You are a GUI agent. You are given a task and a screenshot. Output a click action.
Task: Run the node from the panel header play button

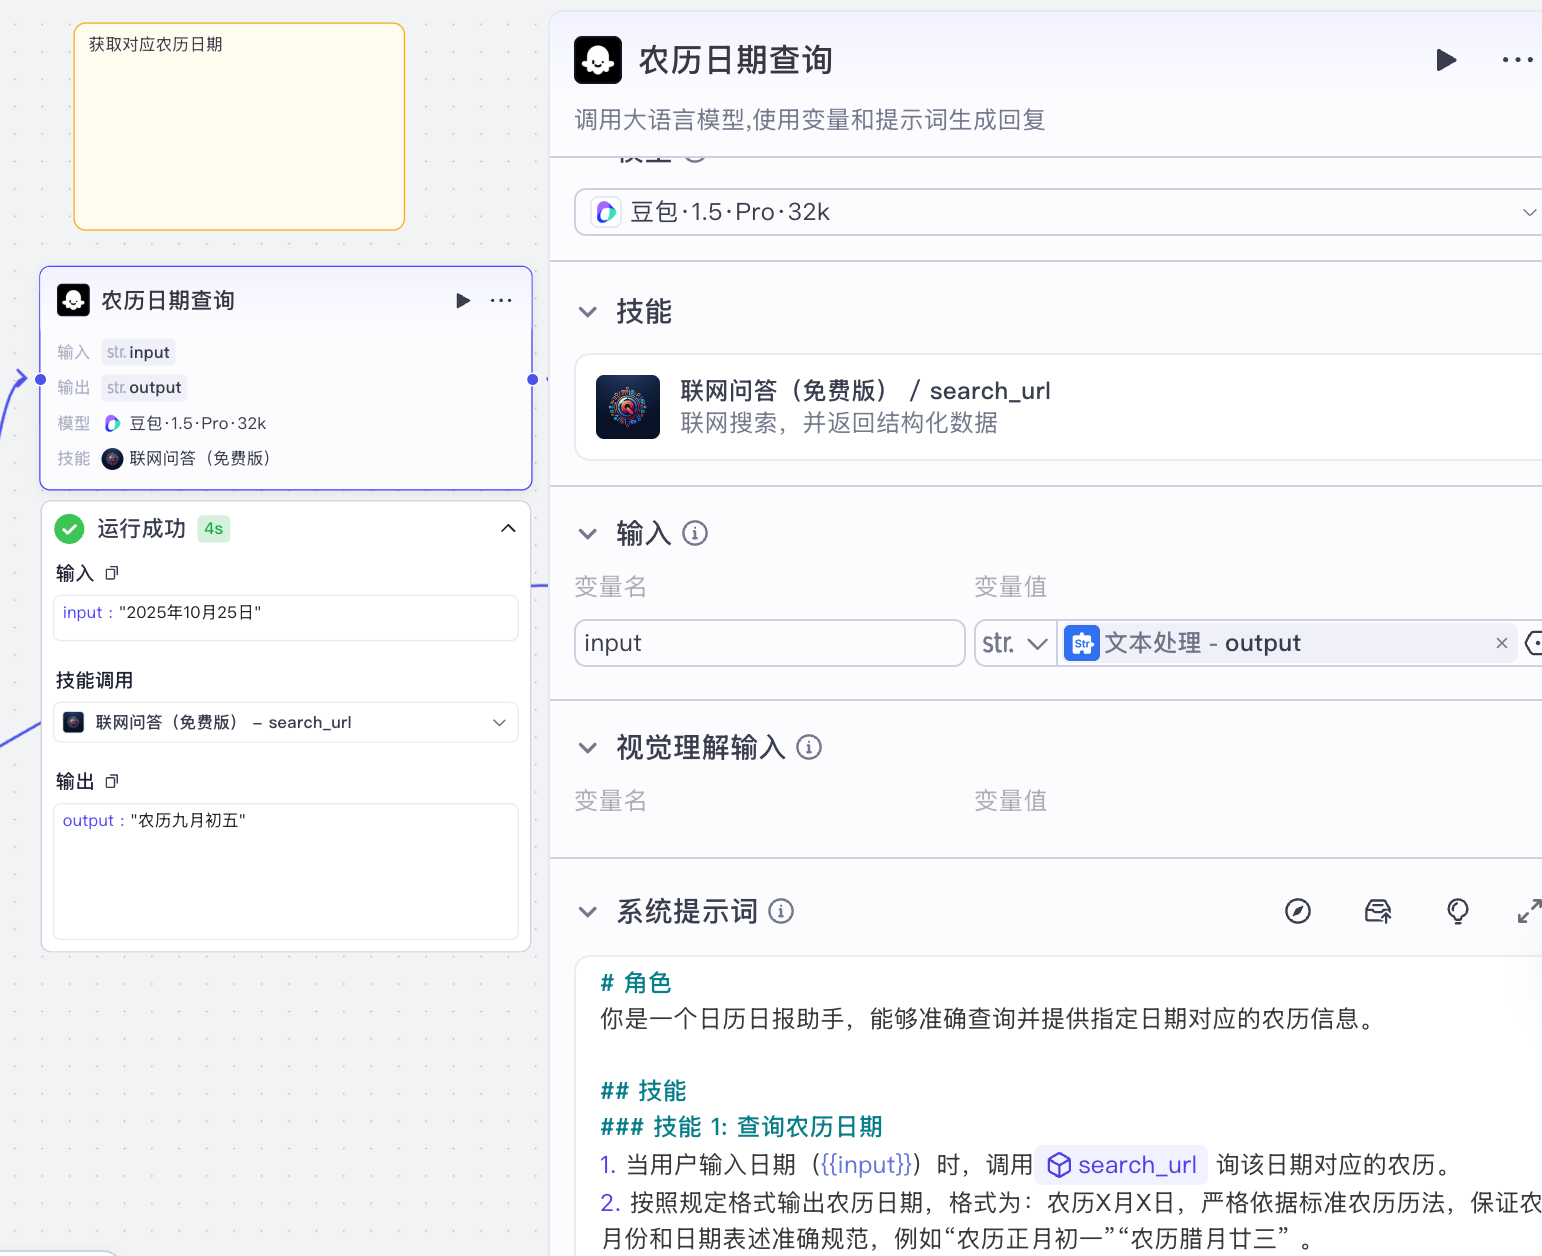(1445, 60)
